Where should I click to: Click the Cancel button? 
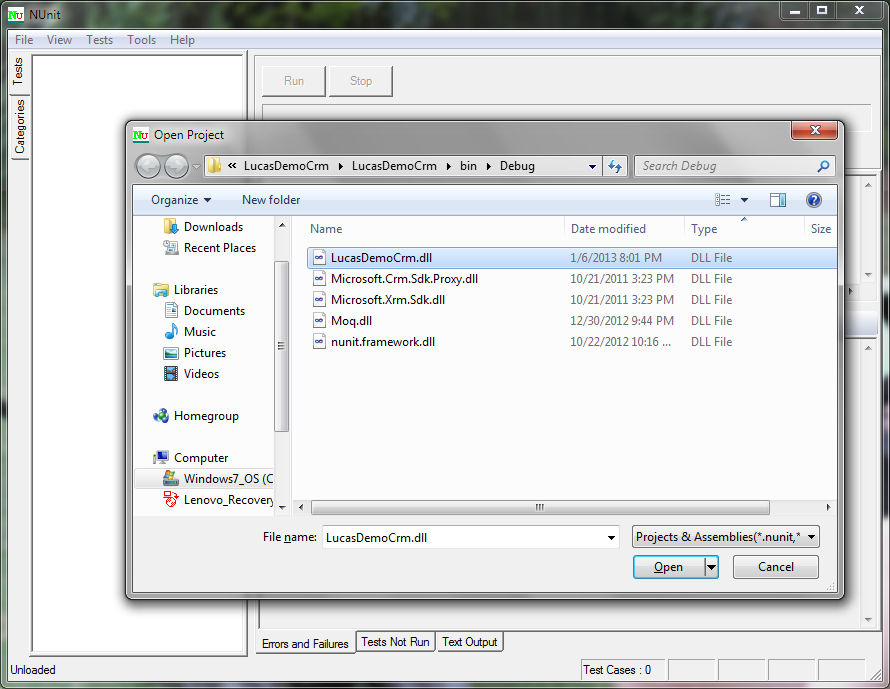775,567
